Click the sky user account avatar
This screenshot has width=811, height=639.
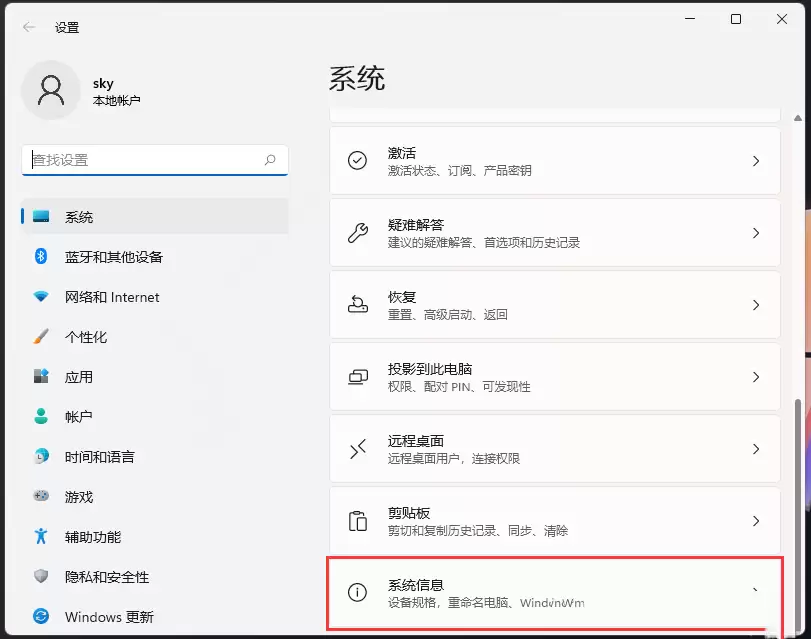[x=50, y=90]
